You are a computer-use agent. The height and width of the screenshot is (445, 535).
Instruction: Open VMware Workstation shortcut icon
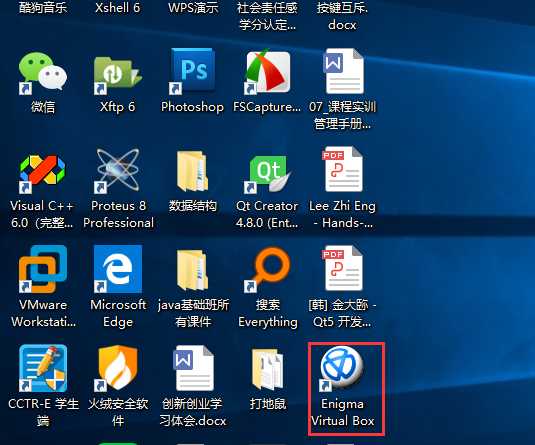click(x=43, y=269)
